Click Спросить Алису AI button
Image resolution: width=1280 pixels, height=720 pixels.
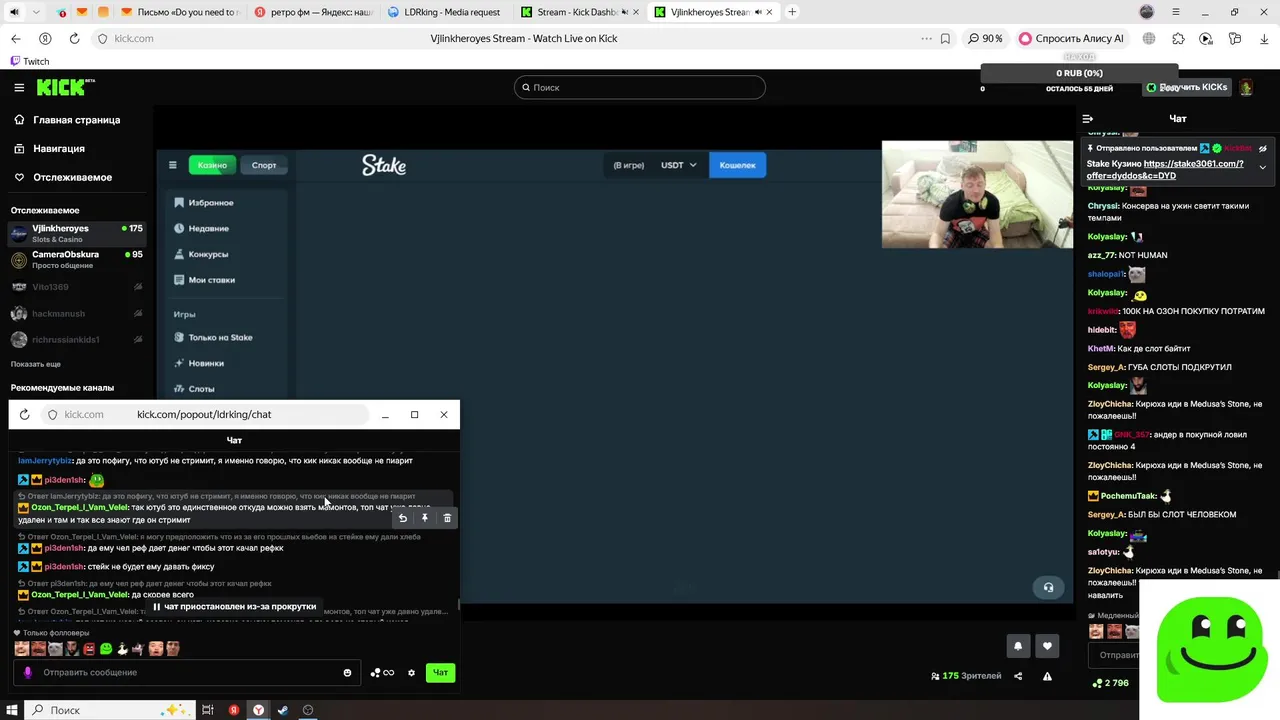click(x=1071, y=38)
